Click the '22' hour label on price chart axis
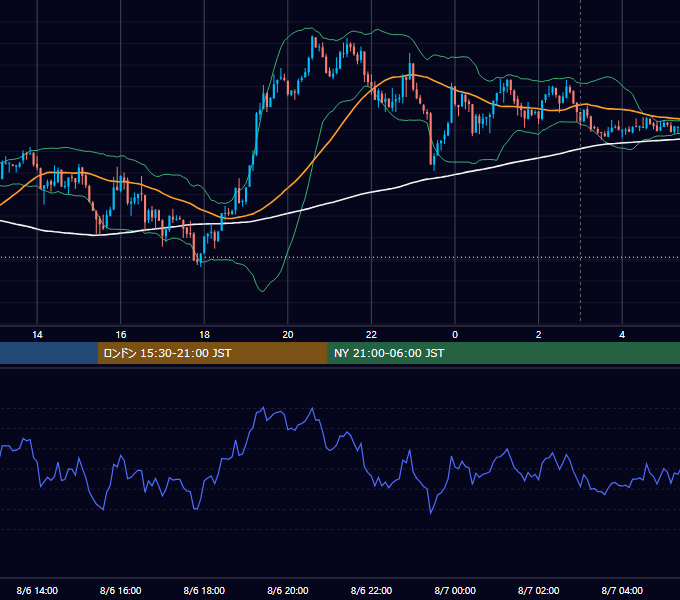This screenshot has width=680, height=600. click(371, 335)
